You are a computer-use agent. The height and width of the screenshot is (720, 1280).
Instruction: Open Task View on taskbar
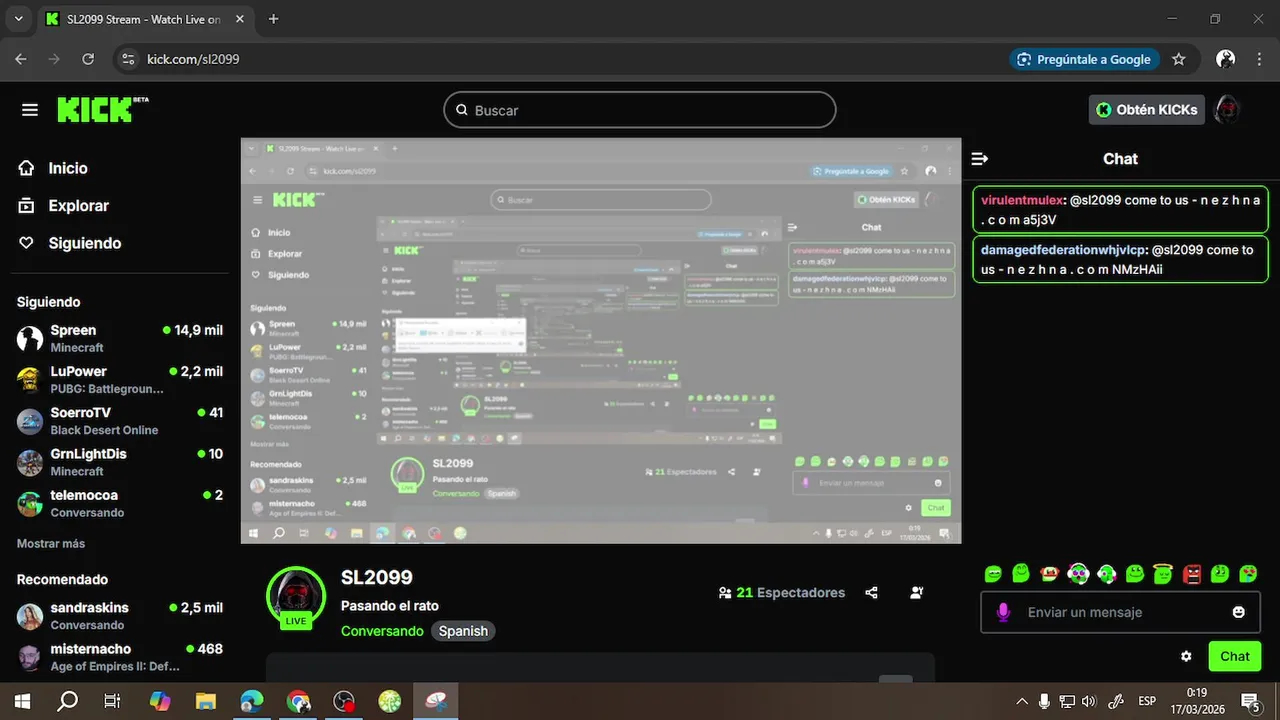tap(112, 701)
